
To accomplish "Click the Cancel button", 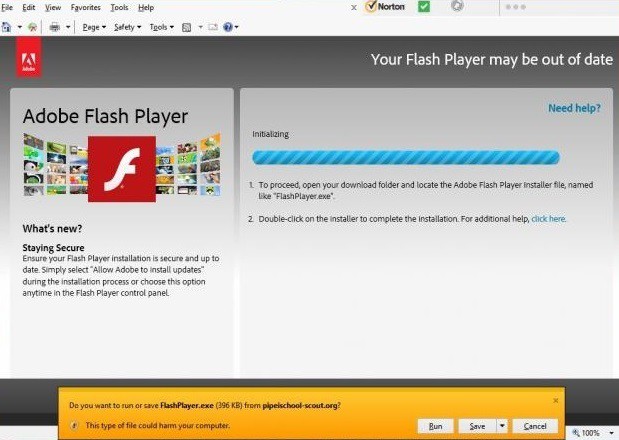I will pos(535,426).
